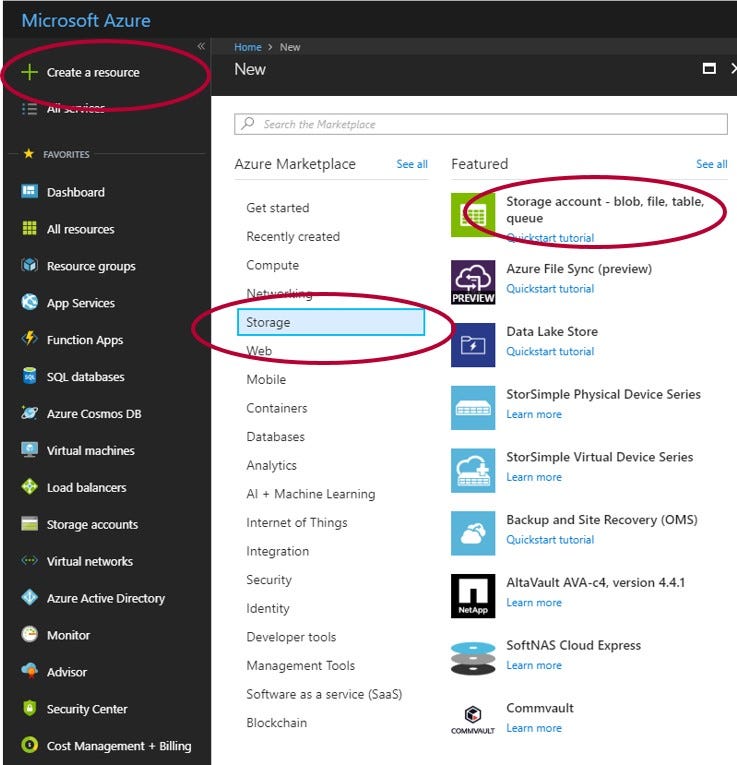Select Compute category
The width and height of the screenshot is (737, 765).
click(272, 265)
